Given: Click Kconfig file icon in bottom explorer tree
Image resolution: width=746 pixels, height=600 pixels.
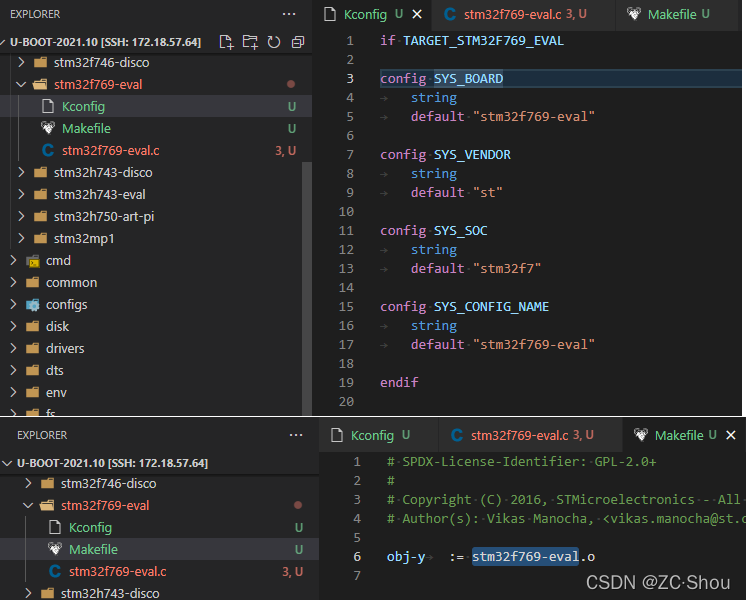Looking at the screenshot, I should pyautogui.click(x=55, y=527).
